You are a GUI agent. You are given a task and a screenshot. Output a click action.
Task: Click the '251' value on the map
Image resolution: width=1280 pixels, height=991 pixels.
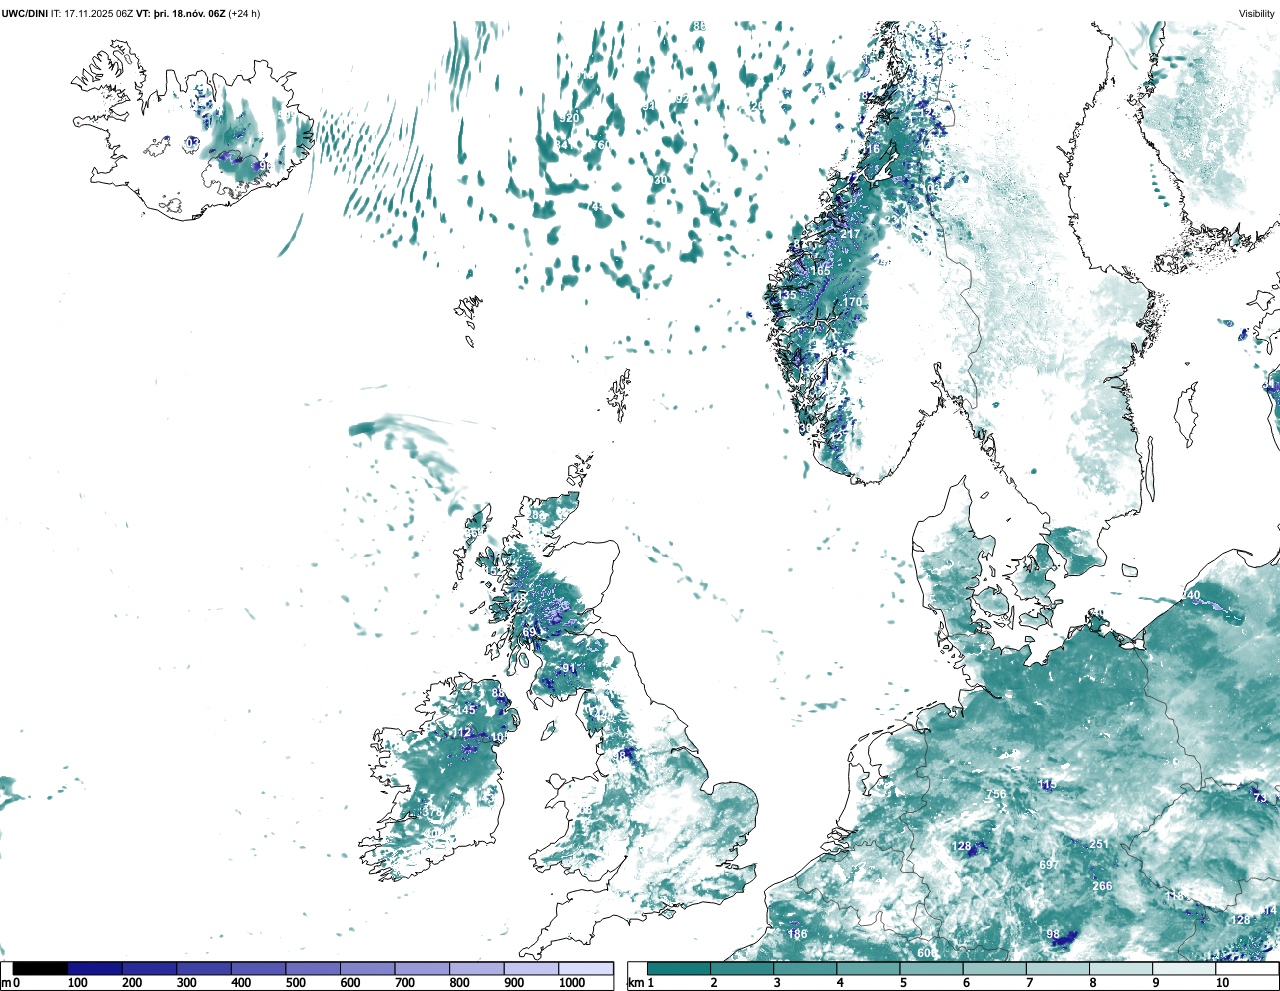click(x=1098, y=845)
